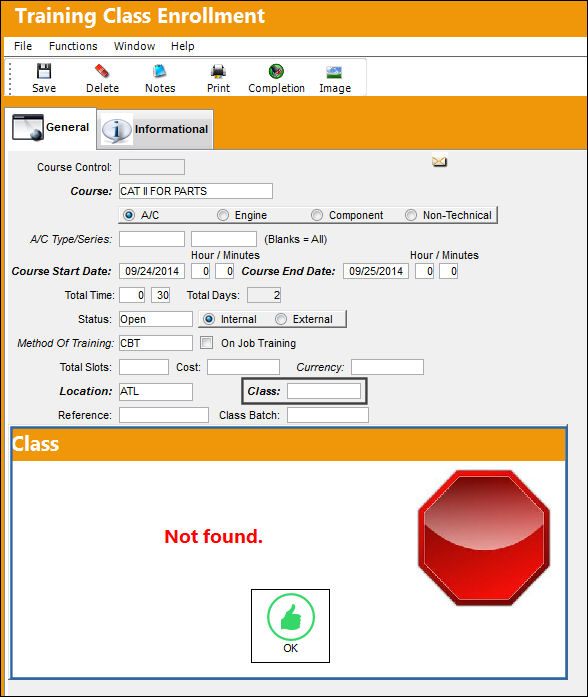Click the Course field containing CAT II FOR PARTS
This screenshot has width=588, height=697.
point(196,191)
